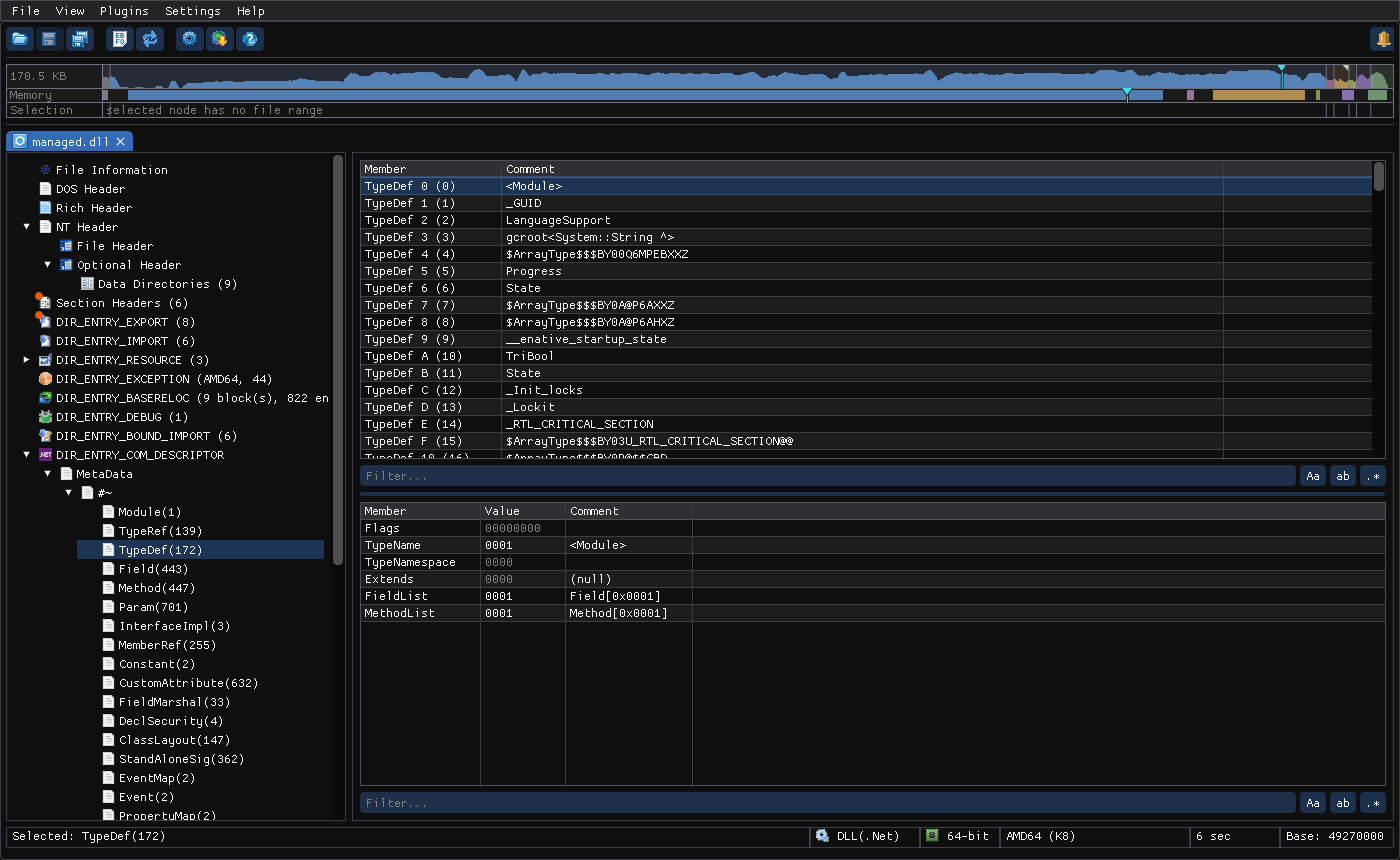Select the TypeDef 5 Progress row
This screenshot has width=1400, height=860.
(866, 271)
